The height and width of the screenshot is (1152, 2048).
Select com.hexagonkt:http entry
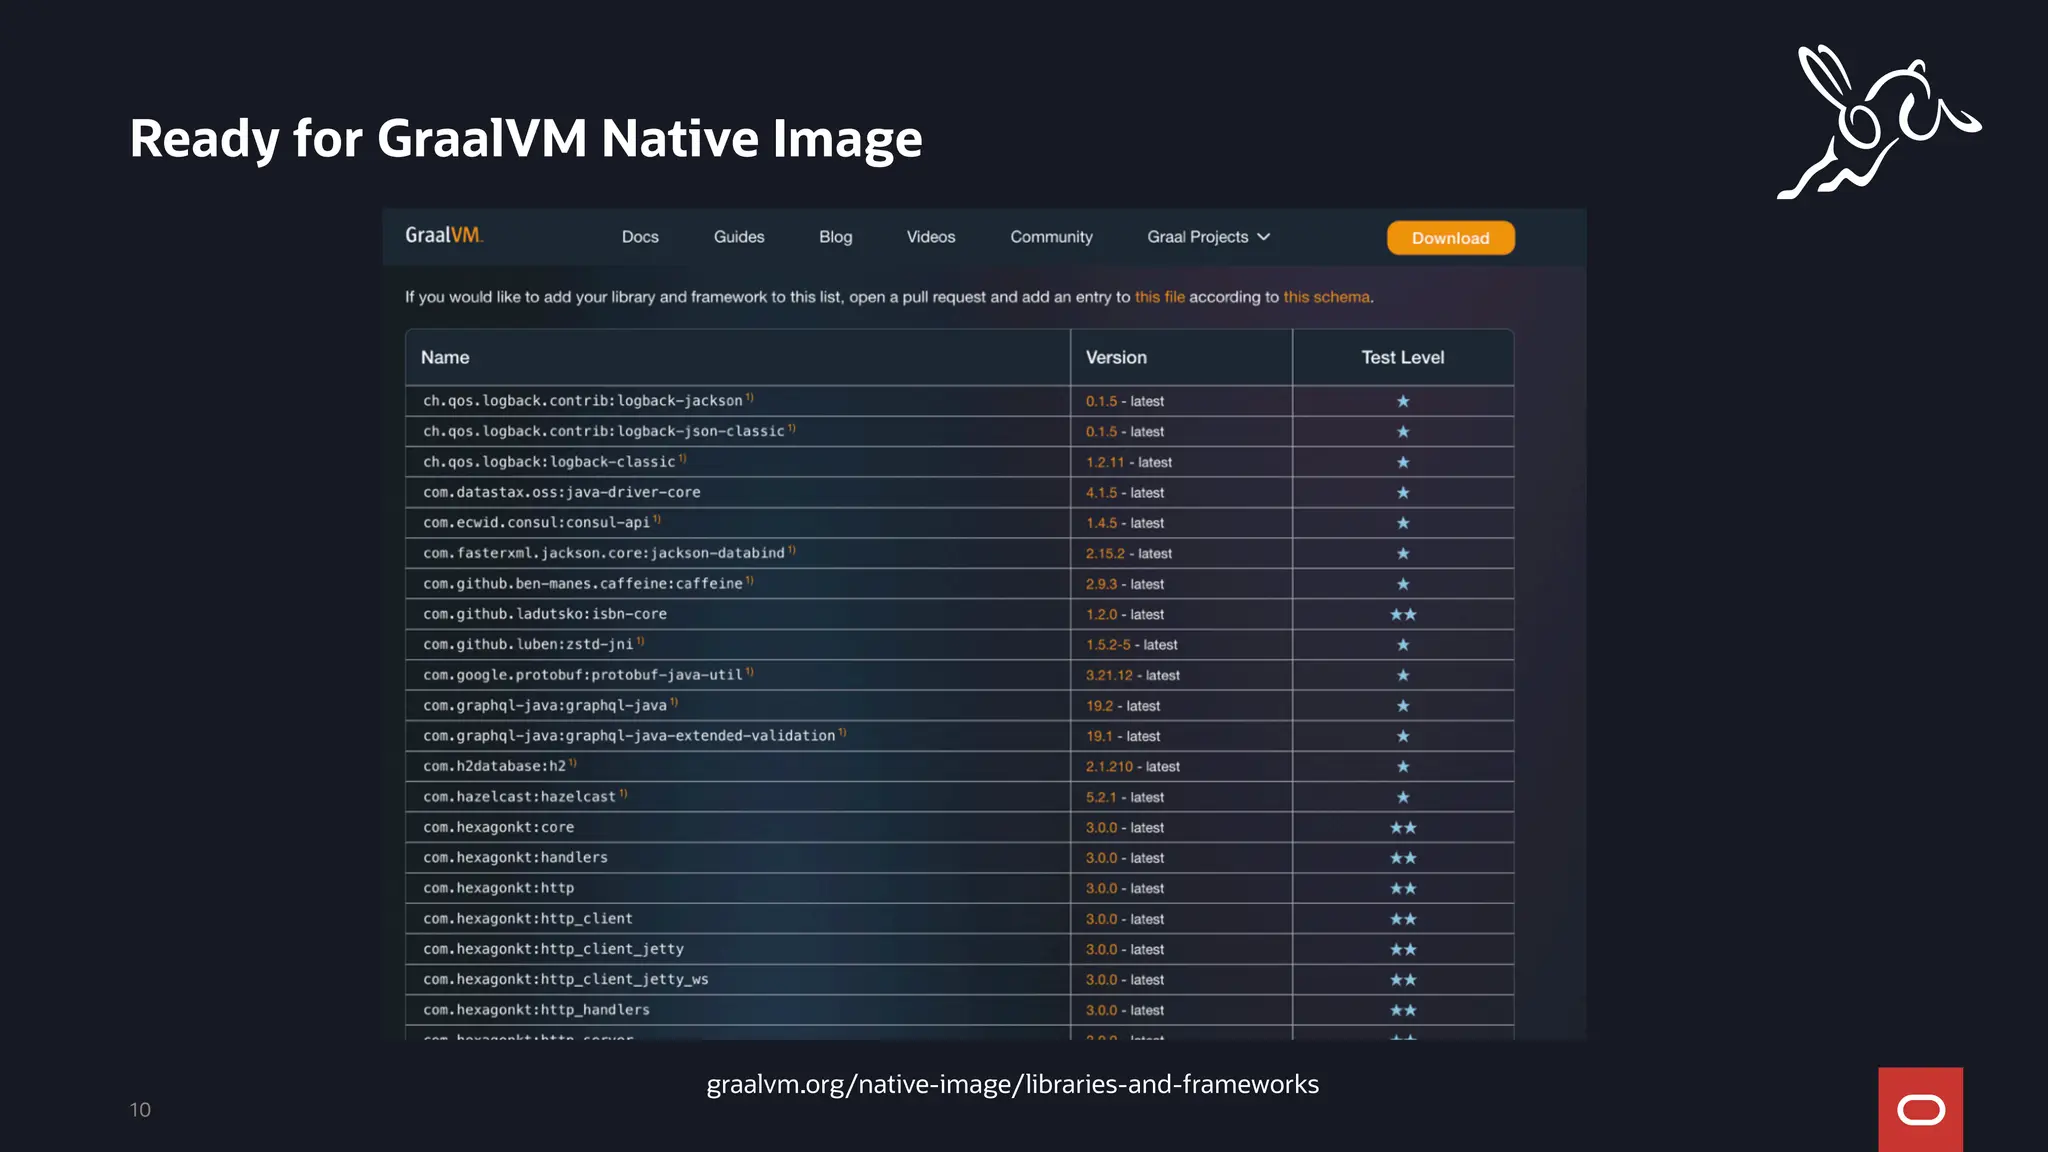(498, 888)
